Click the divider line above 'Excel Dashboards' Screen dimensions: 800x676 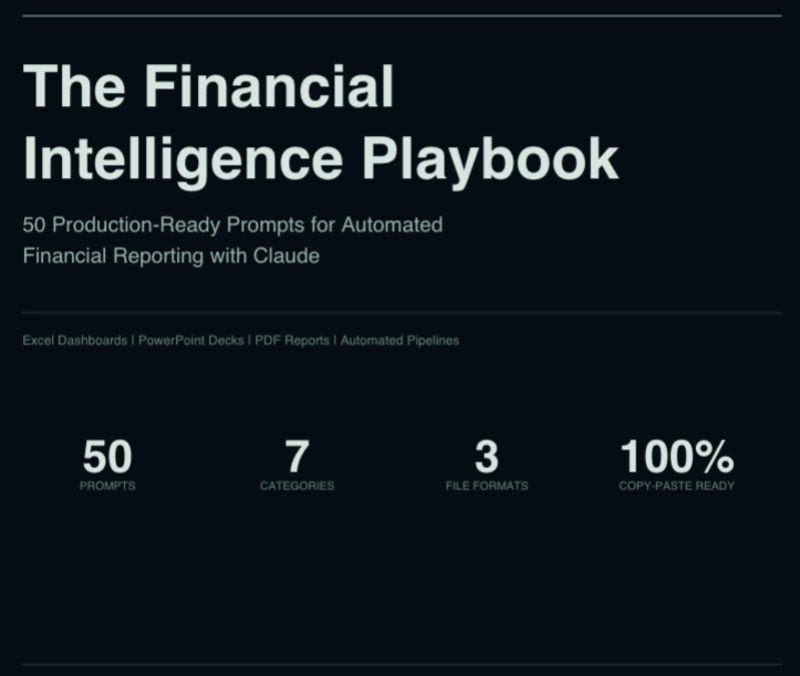click(x=400, y=313)
